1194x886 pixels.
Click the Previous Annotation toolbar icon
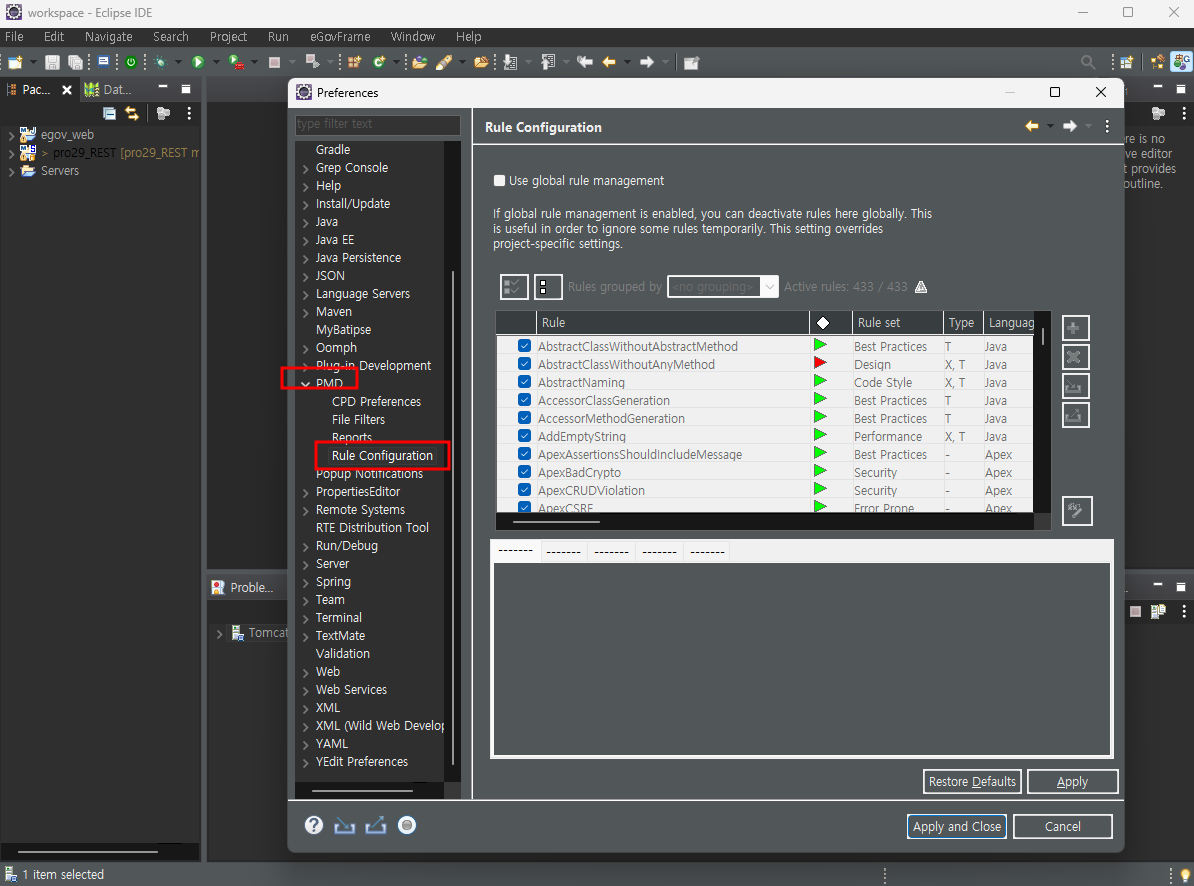tap(548, 62)
